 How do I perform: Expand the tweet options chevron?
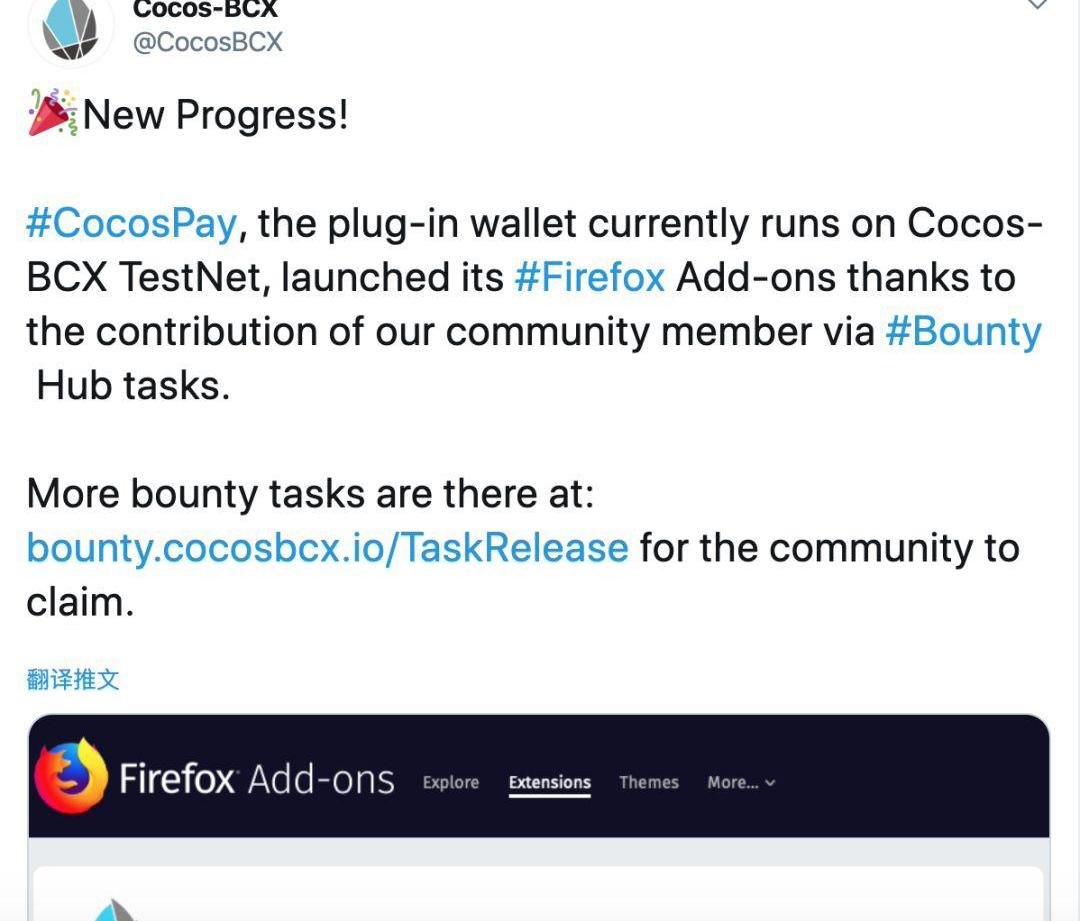pos(1037,5)
